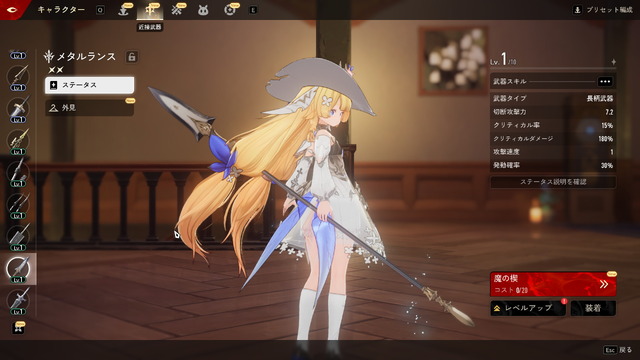Click the クリティカルダメージ 180% row
This screenshot has width=640, height=360.
pyautogui.click(x=553, y=139)
